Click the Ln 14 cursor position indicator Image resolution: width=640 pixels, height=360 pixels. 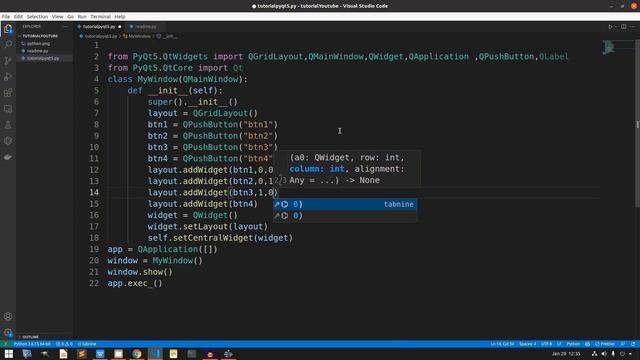tap(502, 344)
